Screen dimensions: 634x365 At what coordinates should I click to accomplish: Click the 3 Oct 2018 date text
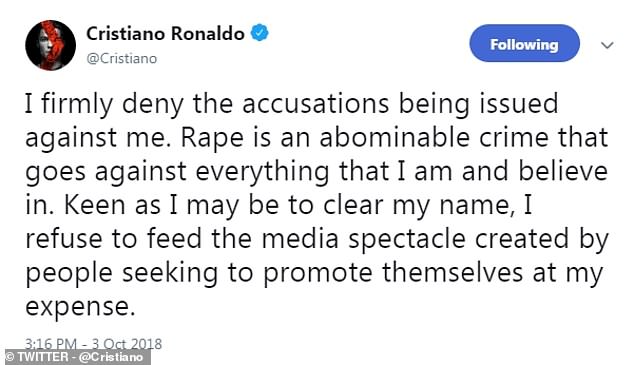click(127, 344)
